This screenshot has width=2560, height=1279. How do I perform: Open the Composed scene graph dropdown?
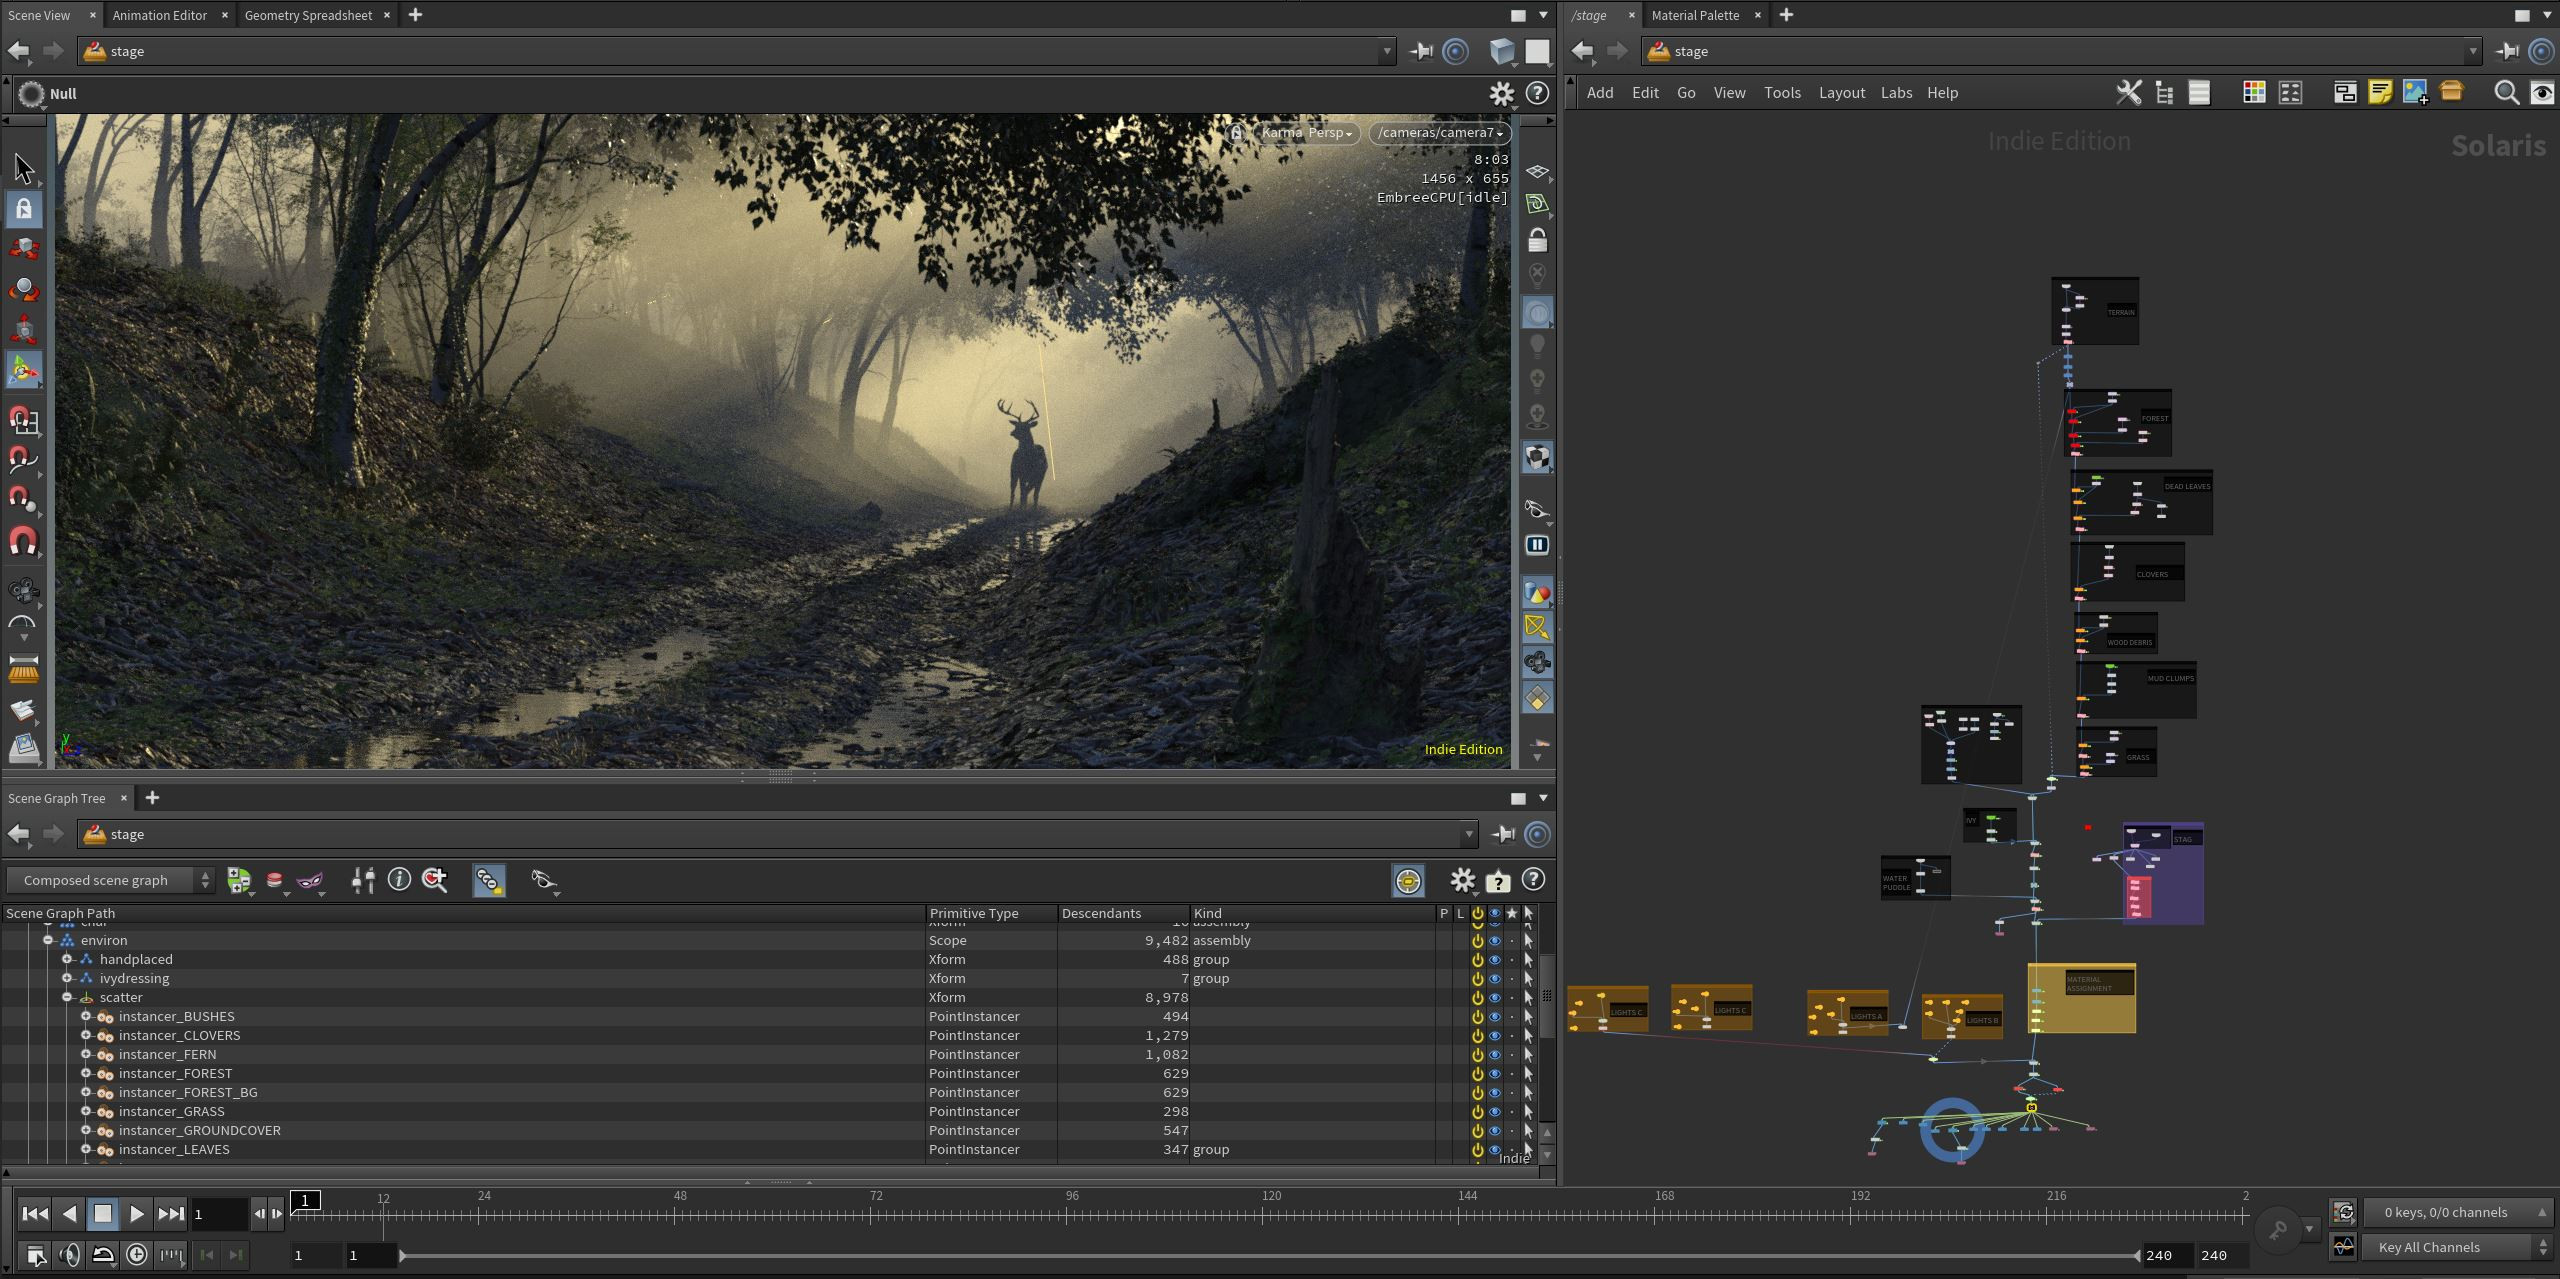[110, 880]
